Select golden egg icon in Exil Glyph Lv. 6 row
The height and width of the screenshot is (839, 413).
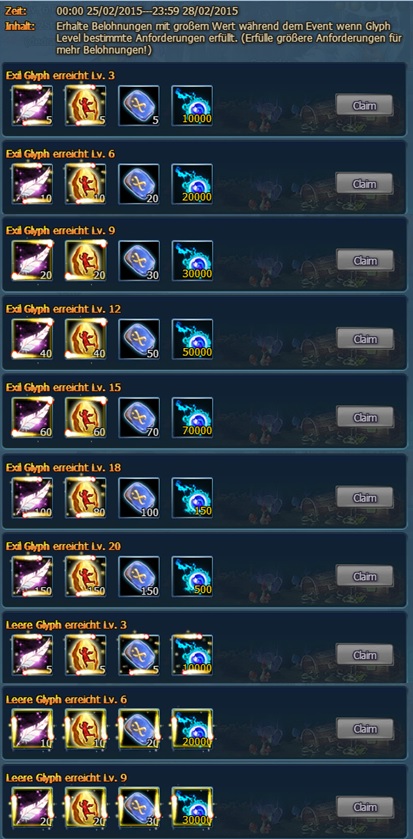click(x=86, y=184)
